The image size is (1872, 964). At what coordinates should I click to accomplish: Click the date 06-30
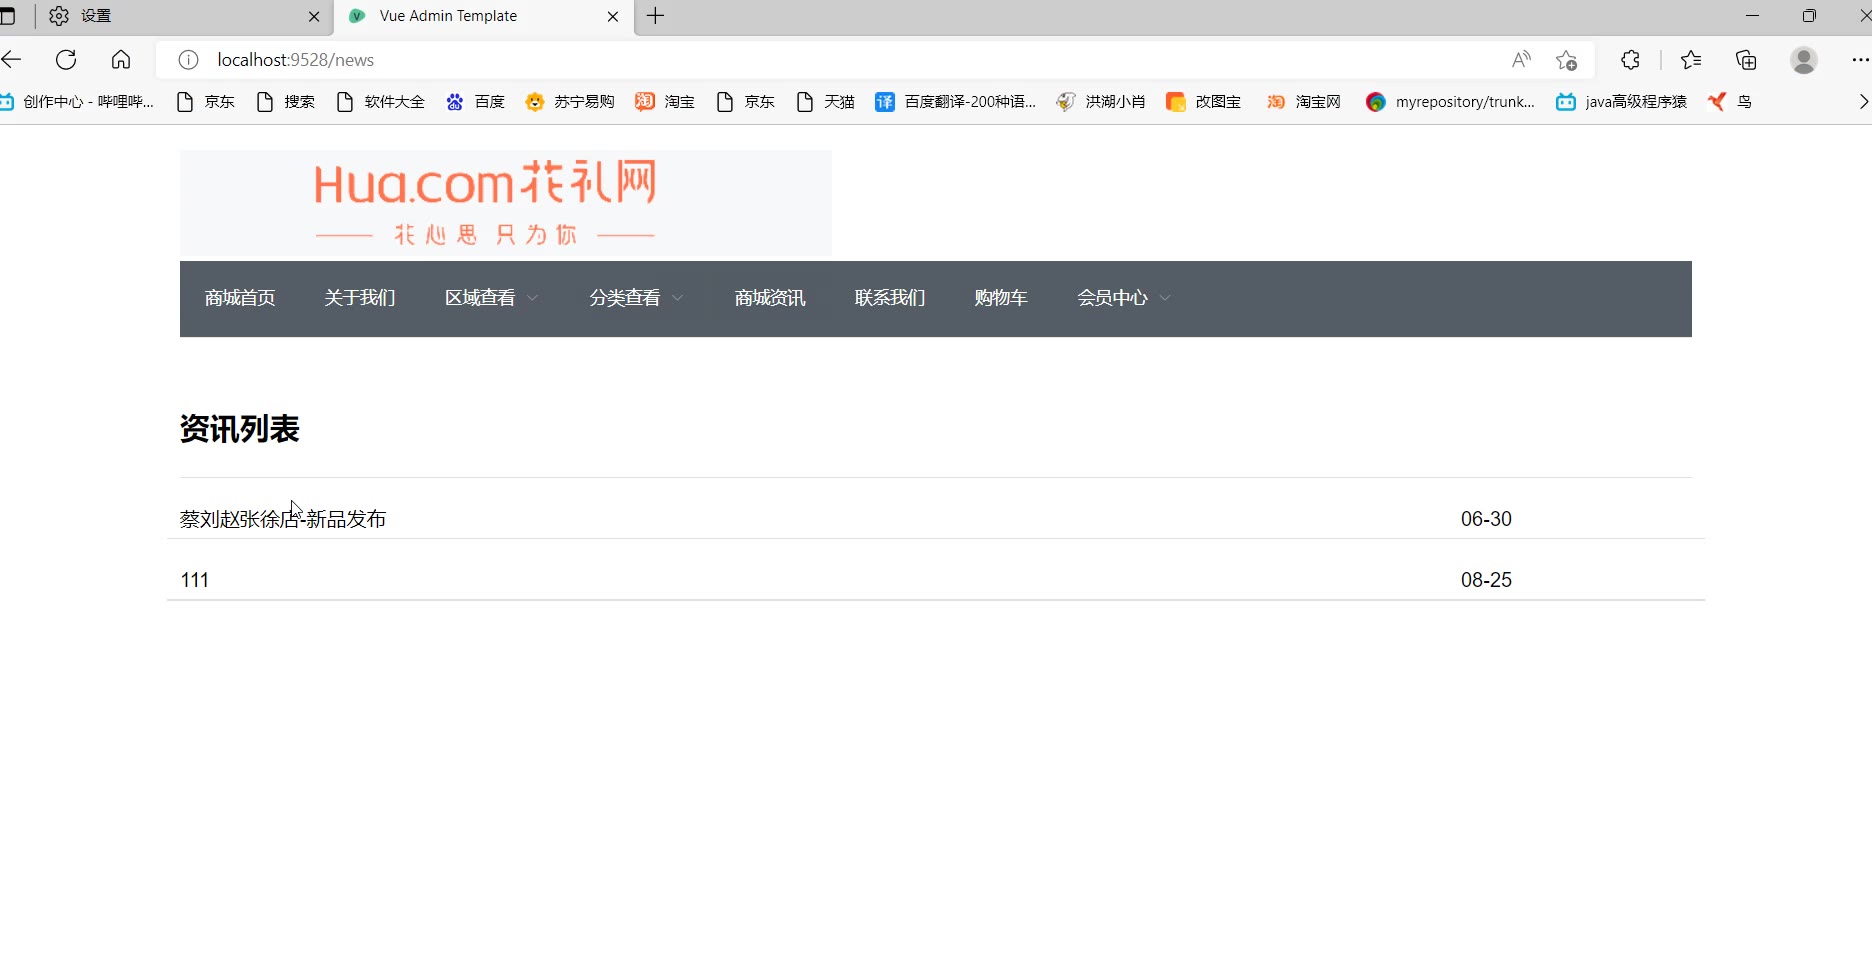tap(1486, 519)
